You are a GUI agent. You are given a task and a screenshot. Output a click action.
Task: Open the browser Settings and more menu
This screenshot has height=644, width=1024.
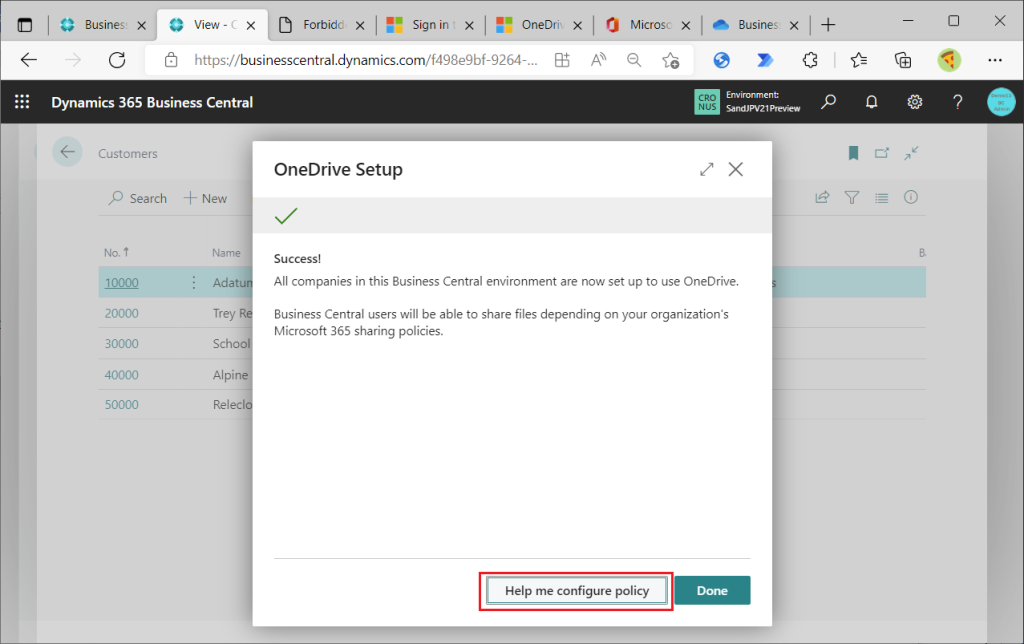pyautogui.click(x=995, y=60)
